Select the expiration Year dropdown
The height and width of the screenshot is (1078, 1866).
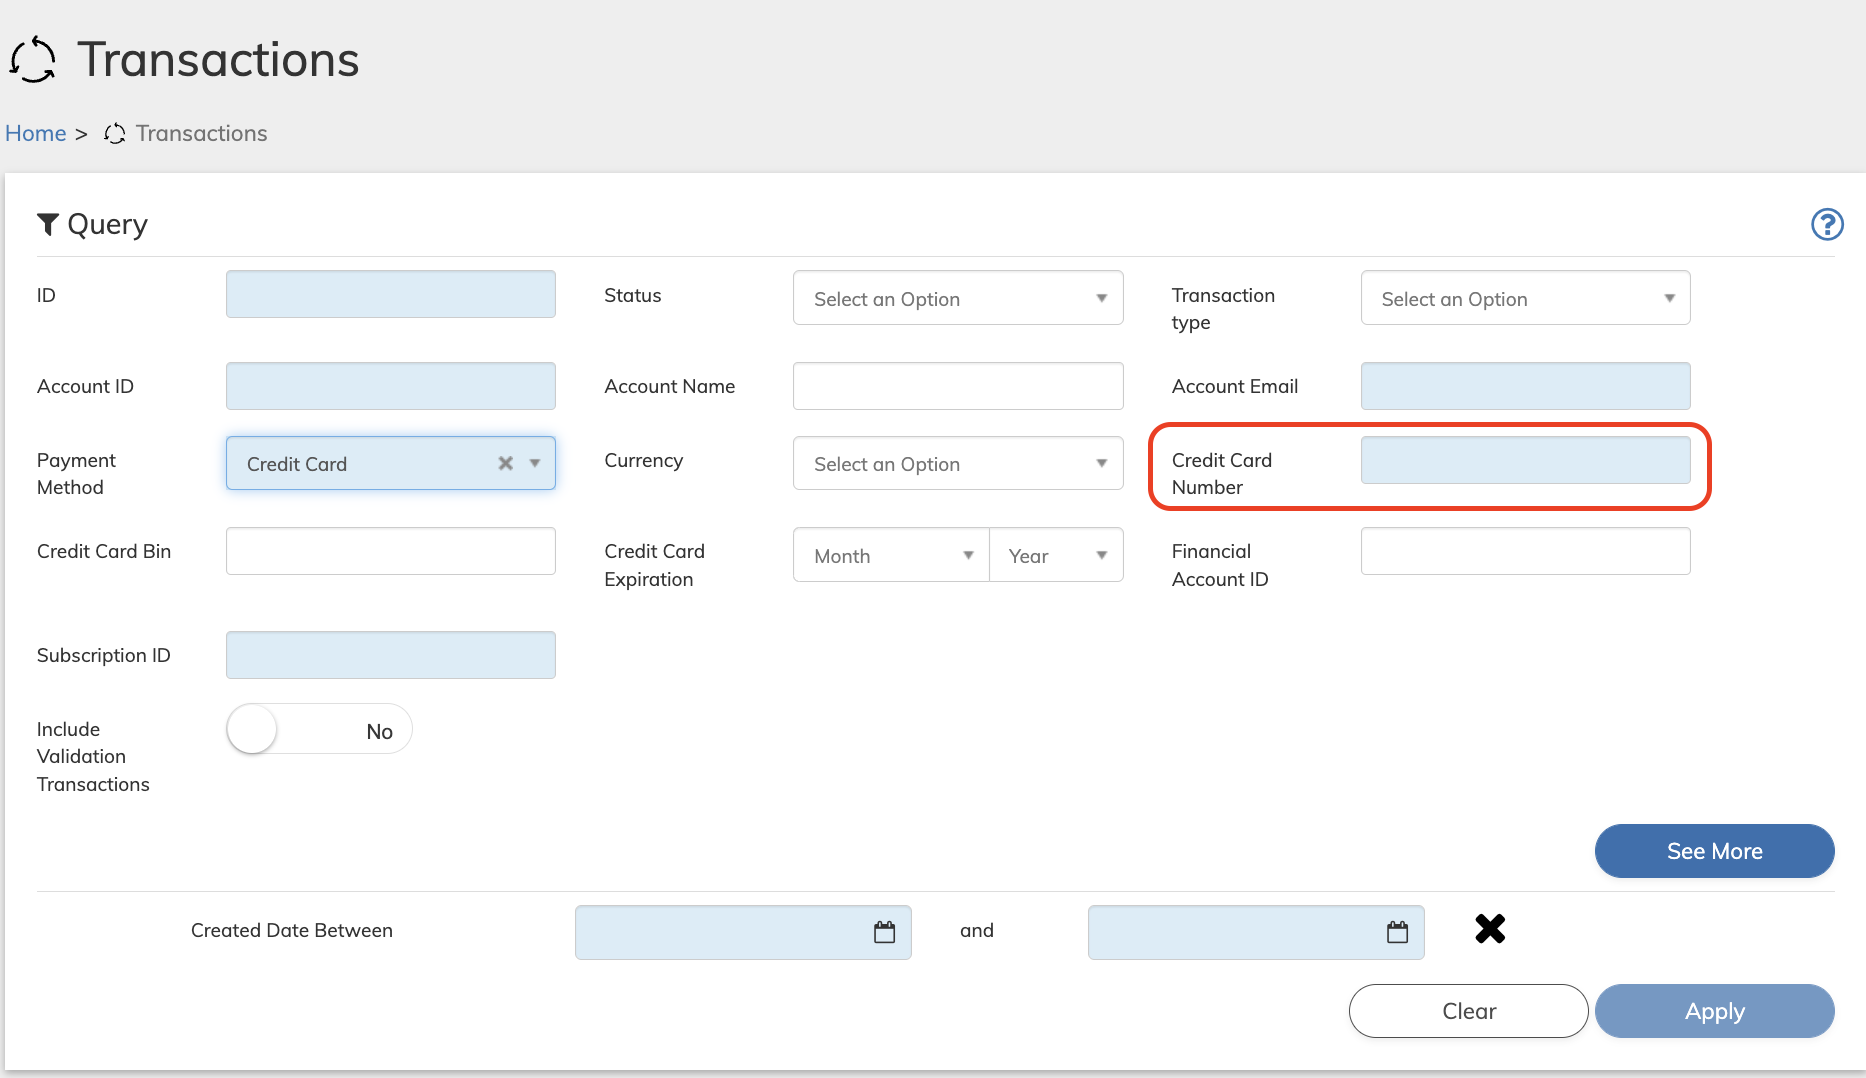click(x=1056, y=555)
